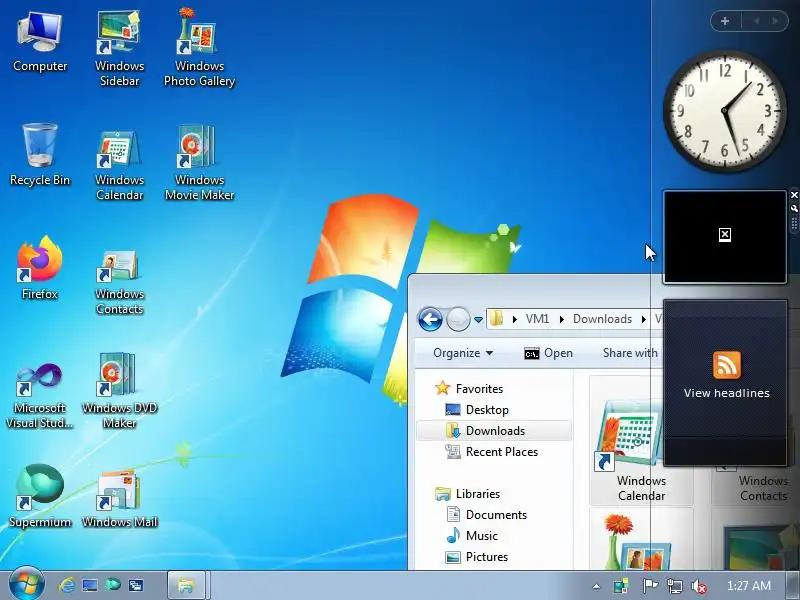Select Downloads in the navigation pane
The height and width of the screenshot is (600, 800).
494,431
